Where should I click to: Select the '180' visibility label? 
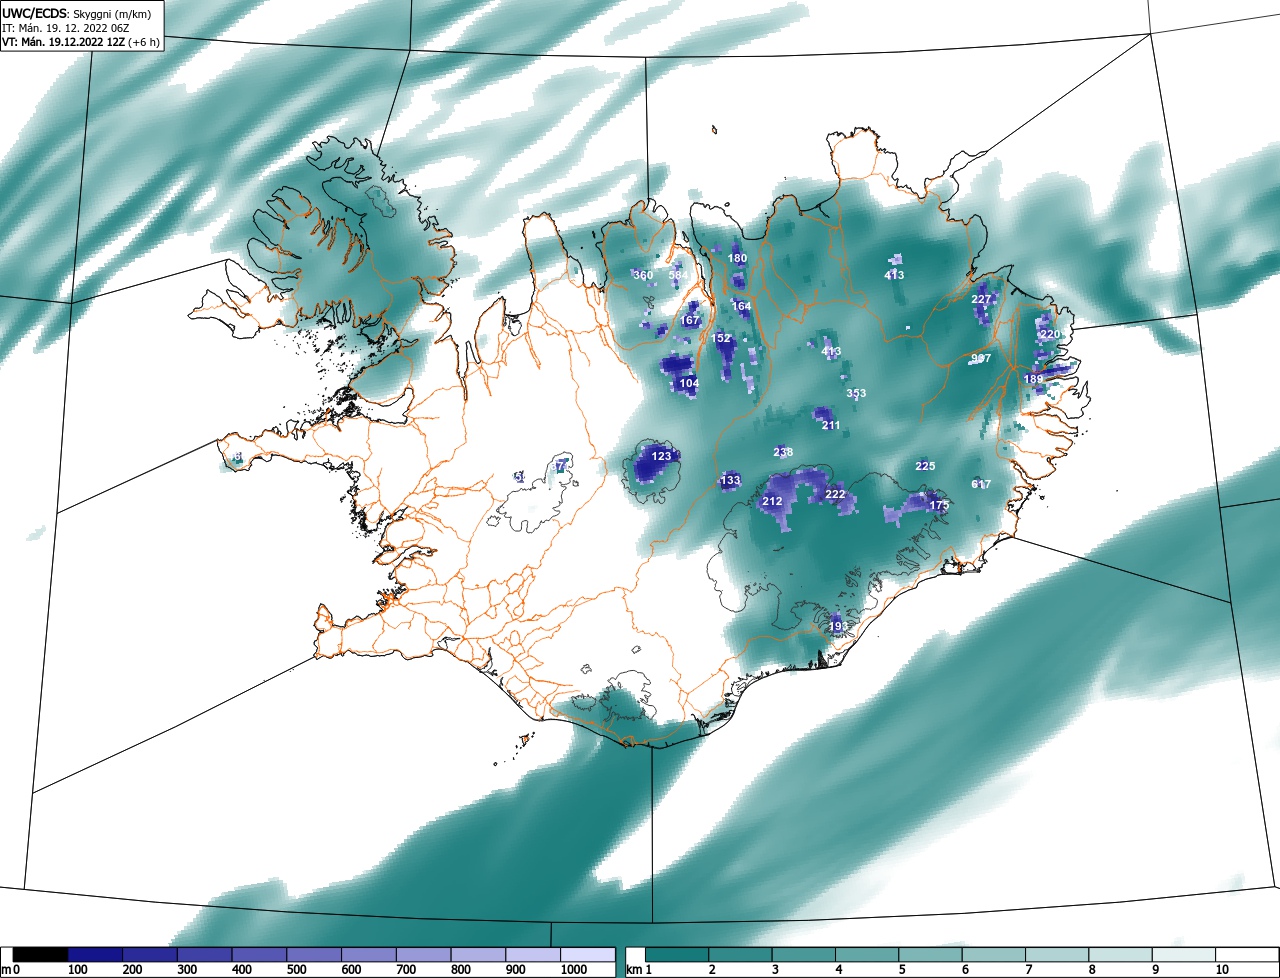[738, 258]
